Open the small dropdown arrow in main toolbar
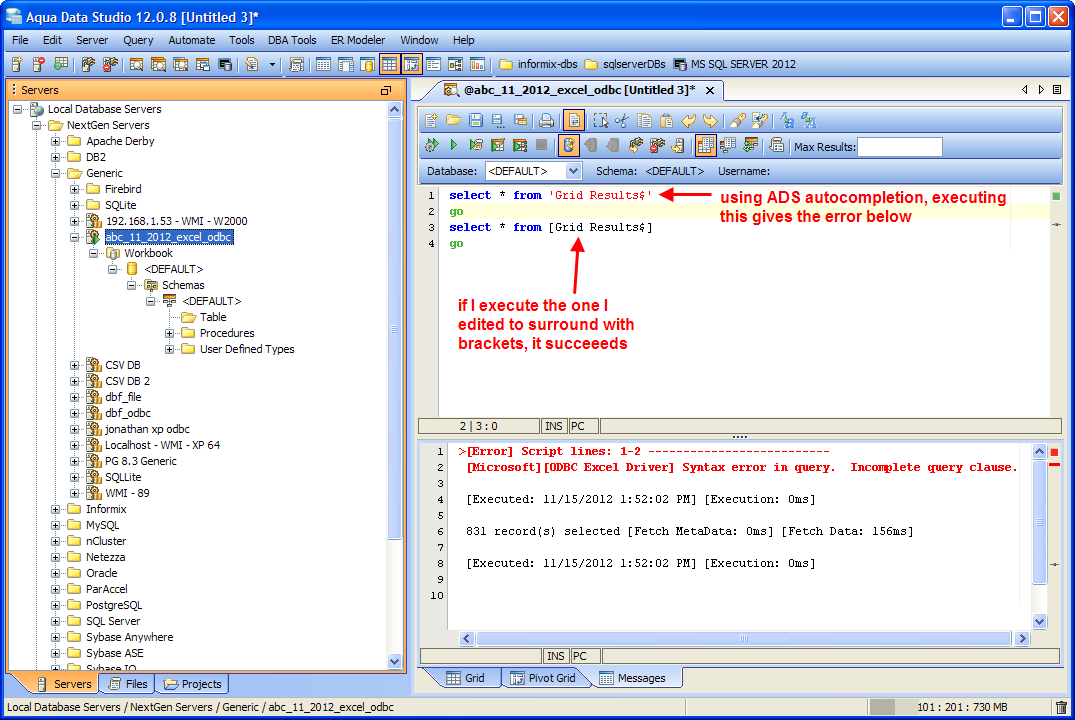Image resolution: width=1075 pixels, height=720 pixels. pos(272,64)
